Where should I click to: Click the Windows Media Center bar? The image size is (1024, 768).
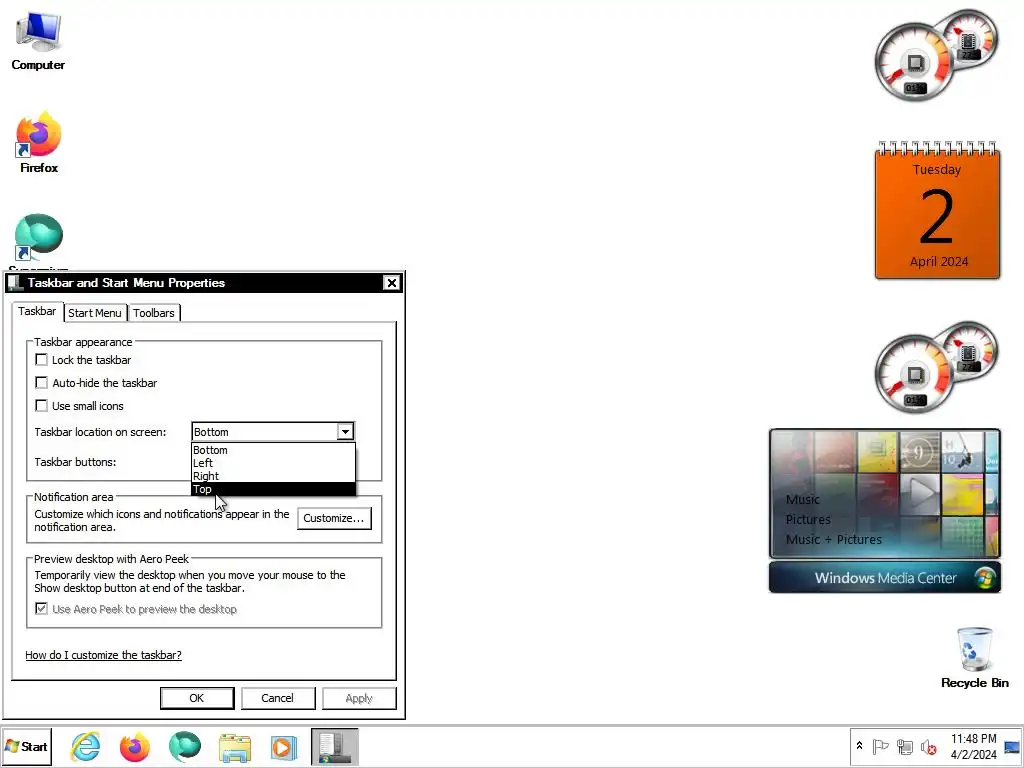(x=885, y=578)
